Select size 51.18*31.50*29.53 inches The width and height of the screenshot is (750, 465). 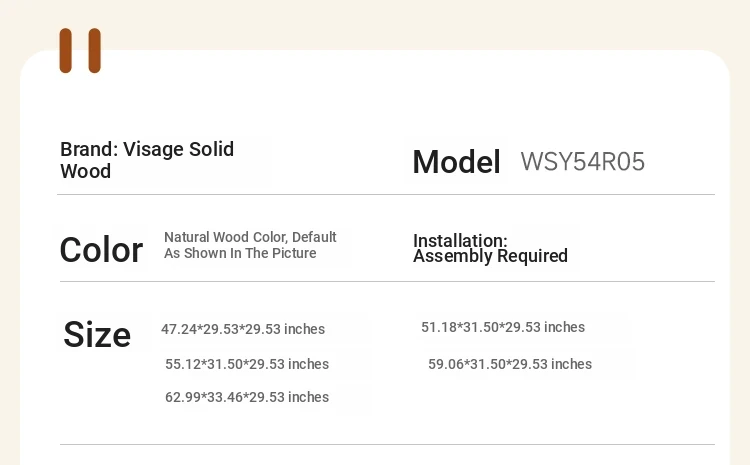503,327
